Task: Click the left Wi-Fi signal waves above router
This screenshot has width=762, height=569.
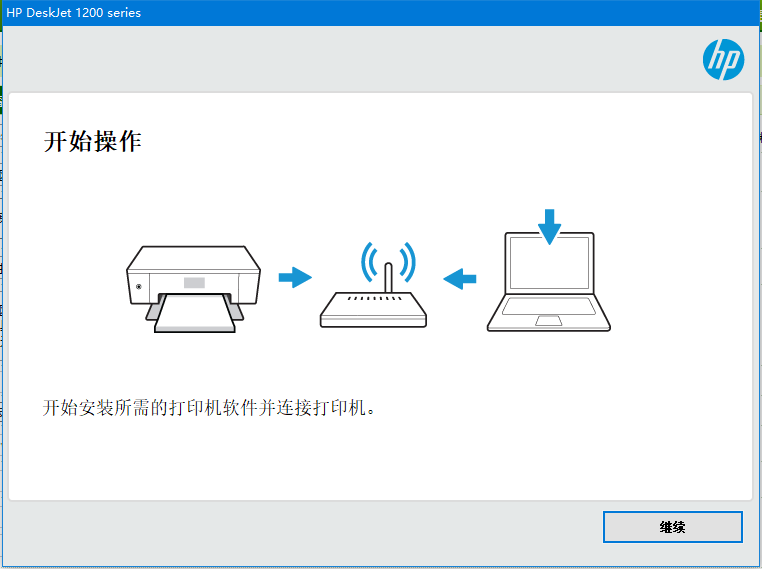Action: click(x=369, y=262)
